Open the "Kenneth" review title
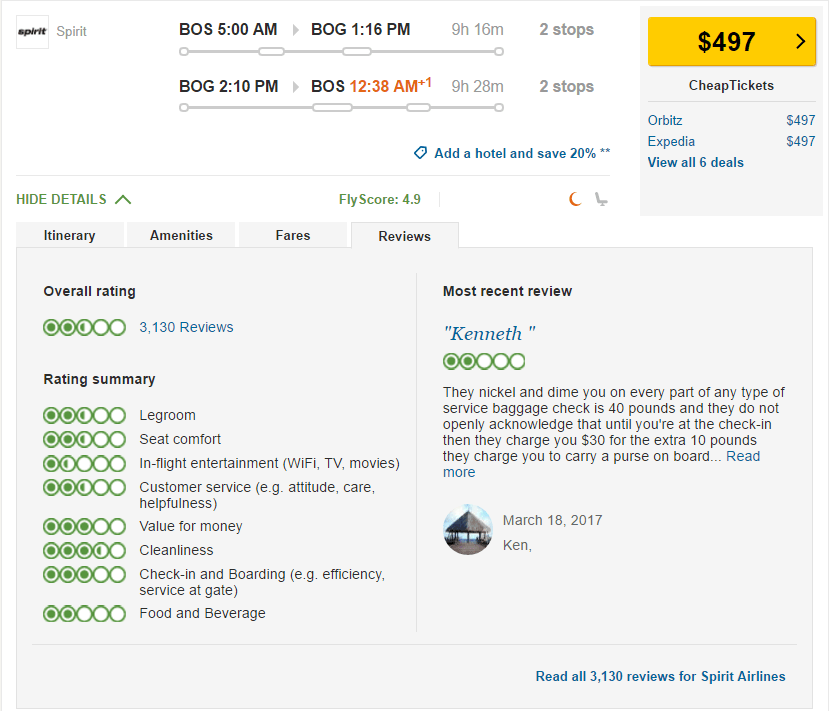This screenshot has width=829, height=711. click(490, 334)
